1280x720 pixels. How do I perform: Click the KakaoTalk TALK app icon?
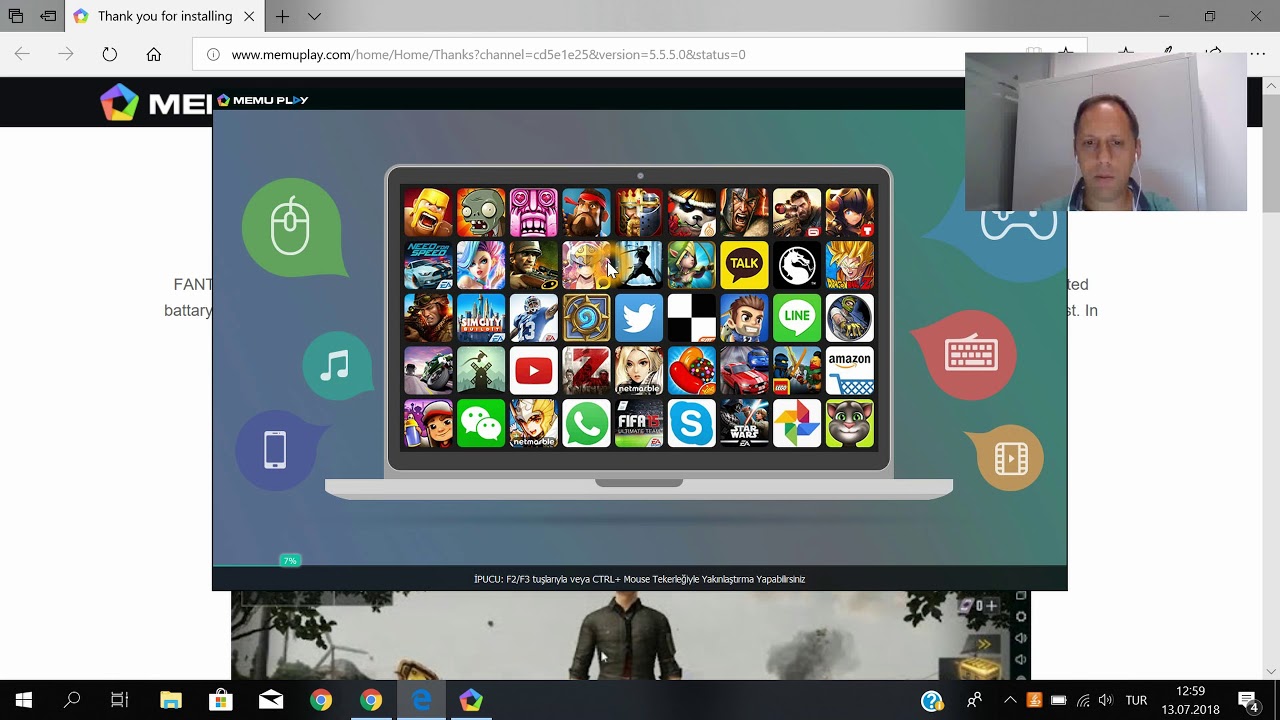pyautogui.click(x=744, y=266)
